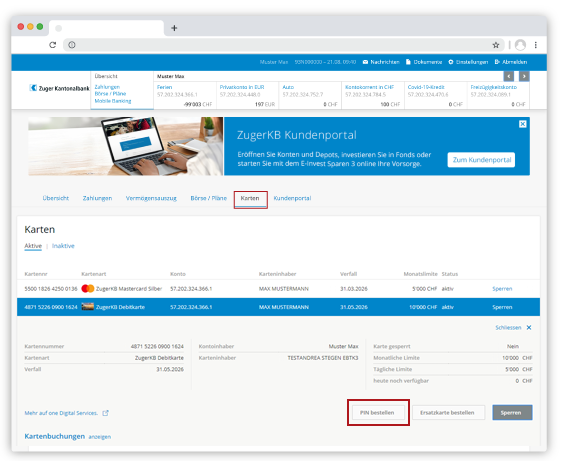Open Zahlungen link in header menu
The width and height of the screenshot is (574, 461).
coord(107,87)
